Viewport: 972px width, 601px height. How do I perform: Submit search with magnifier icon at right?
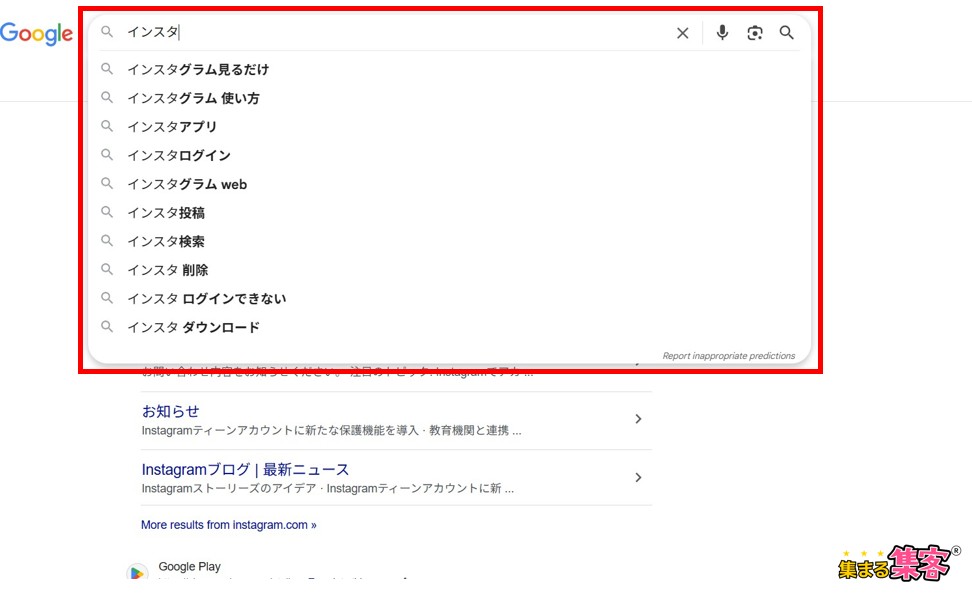[x=787, y=32]
